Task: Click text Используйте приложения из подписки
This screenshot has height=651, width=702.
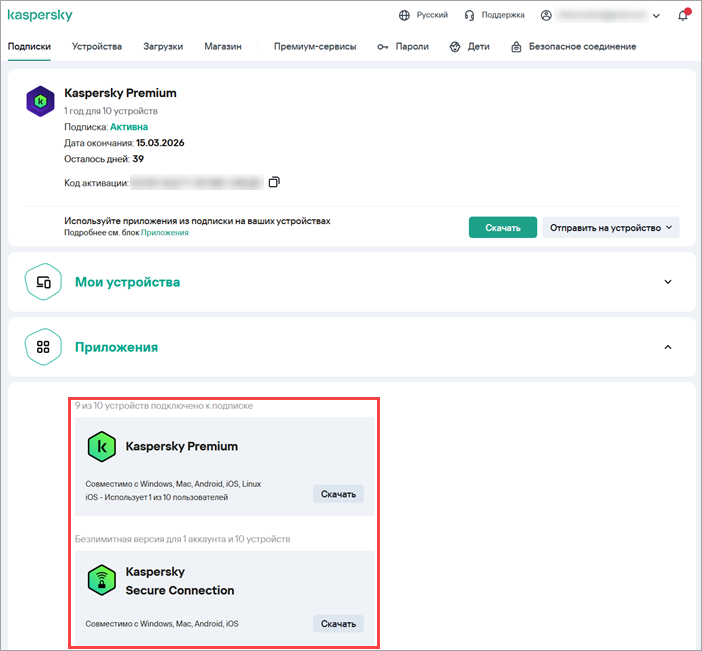Action: point(197,221)
